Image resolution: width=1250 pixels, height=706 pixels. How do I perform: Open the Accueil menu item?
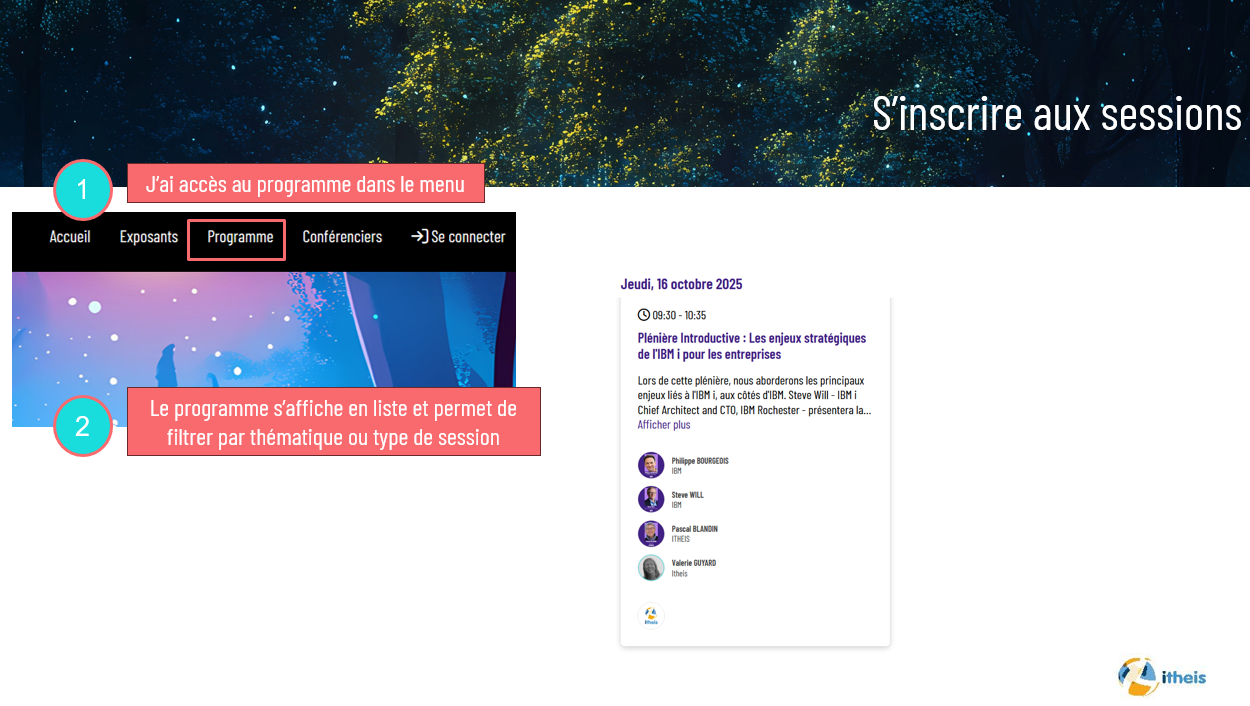(x=70, y=237)
